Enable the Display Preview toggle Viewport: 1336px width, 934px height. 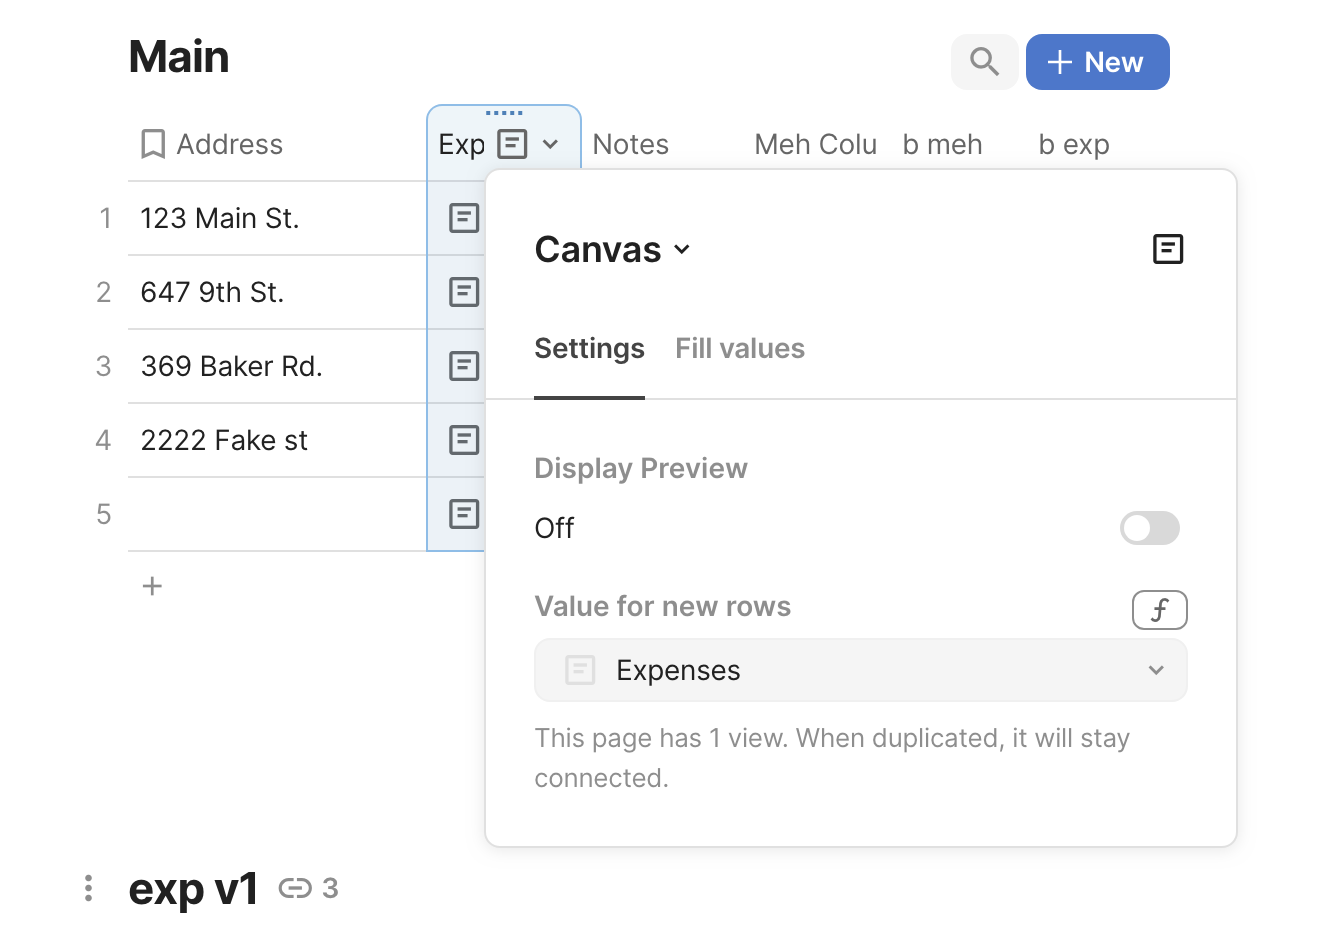point(1149,528)
